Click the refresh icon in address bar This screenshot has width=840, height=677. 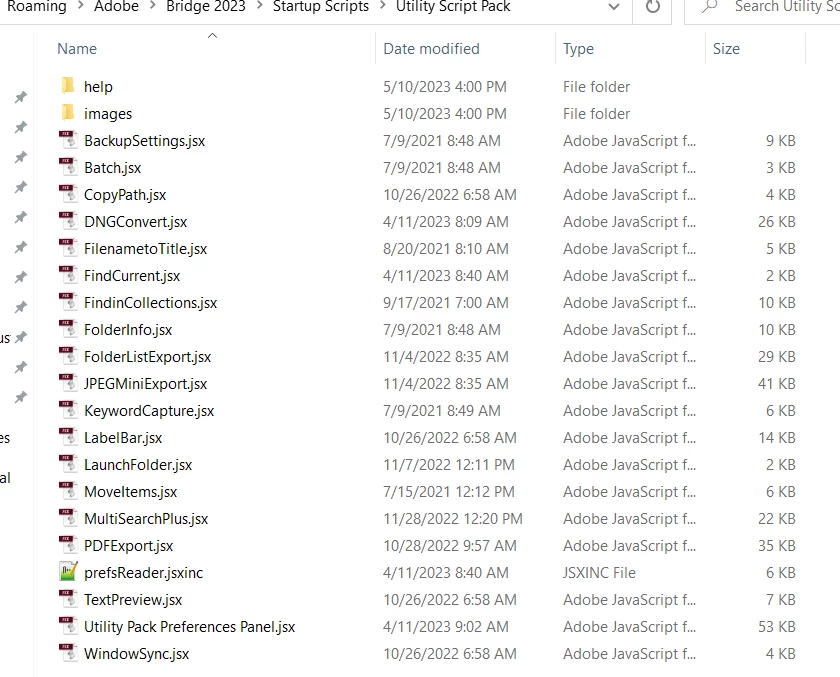652,7
